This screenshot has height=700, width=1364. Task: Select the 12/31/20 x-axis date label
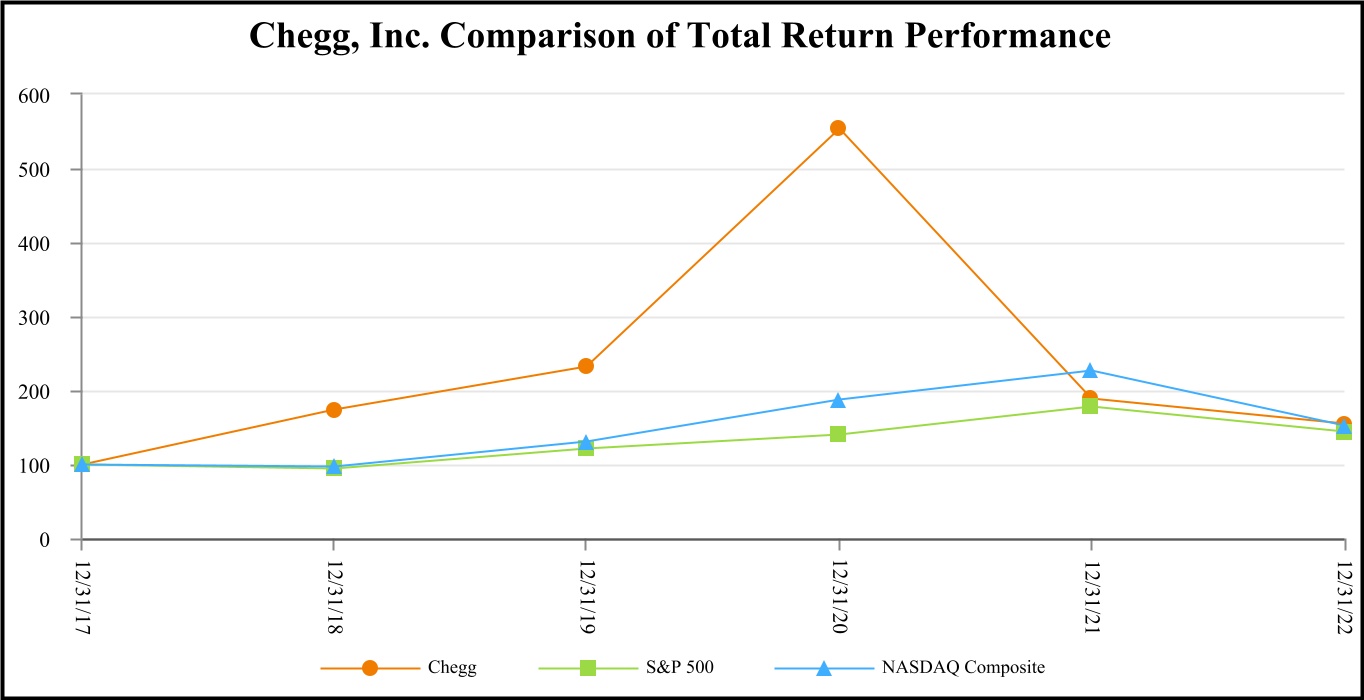838,592
